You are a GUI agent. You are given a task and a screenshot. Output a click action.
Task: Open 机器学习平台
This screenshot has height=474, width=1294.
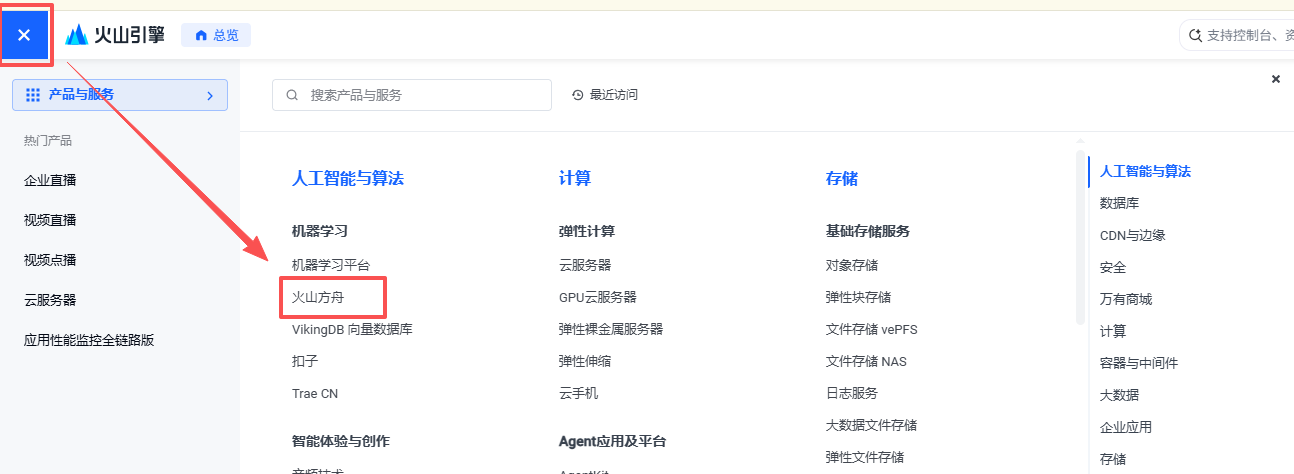click(331, 265)
